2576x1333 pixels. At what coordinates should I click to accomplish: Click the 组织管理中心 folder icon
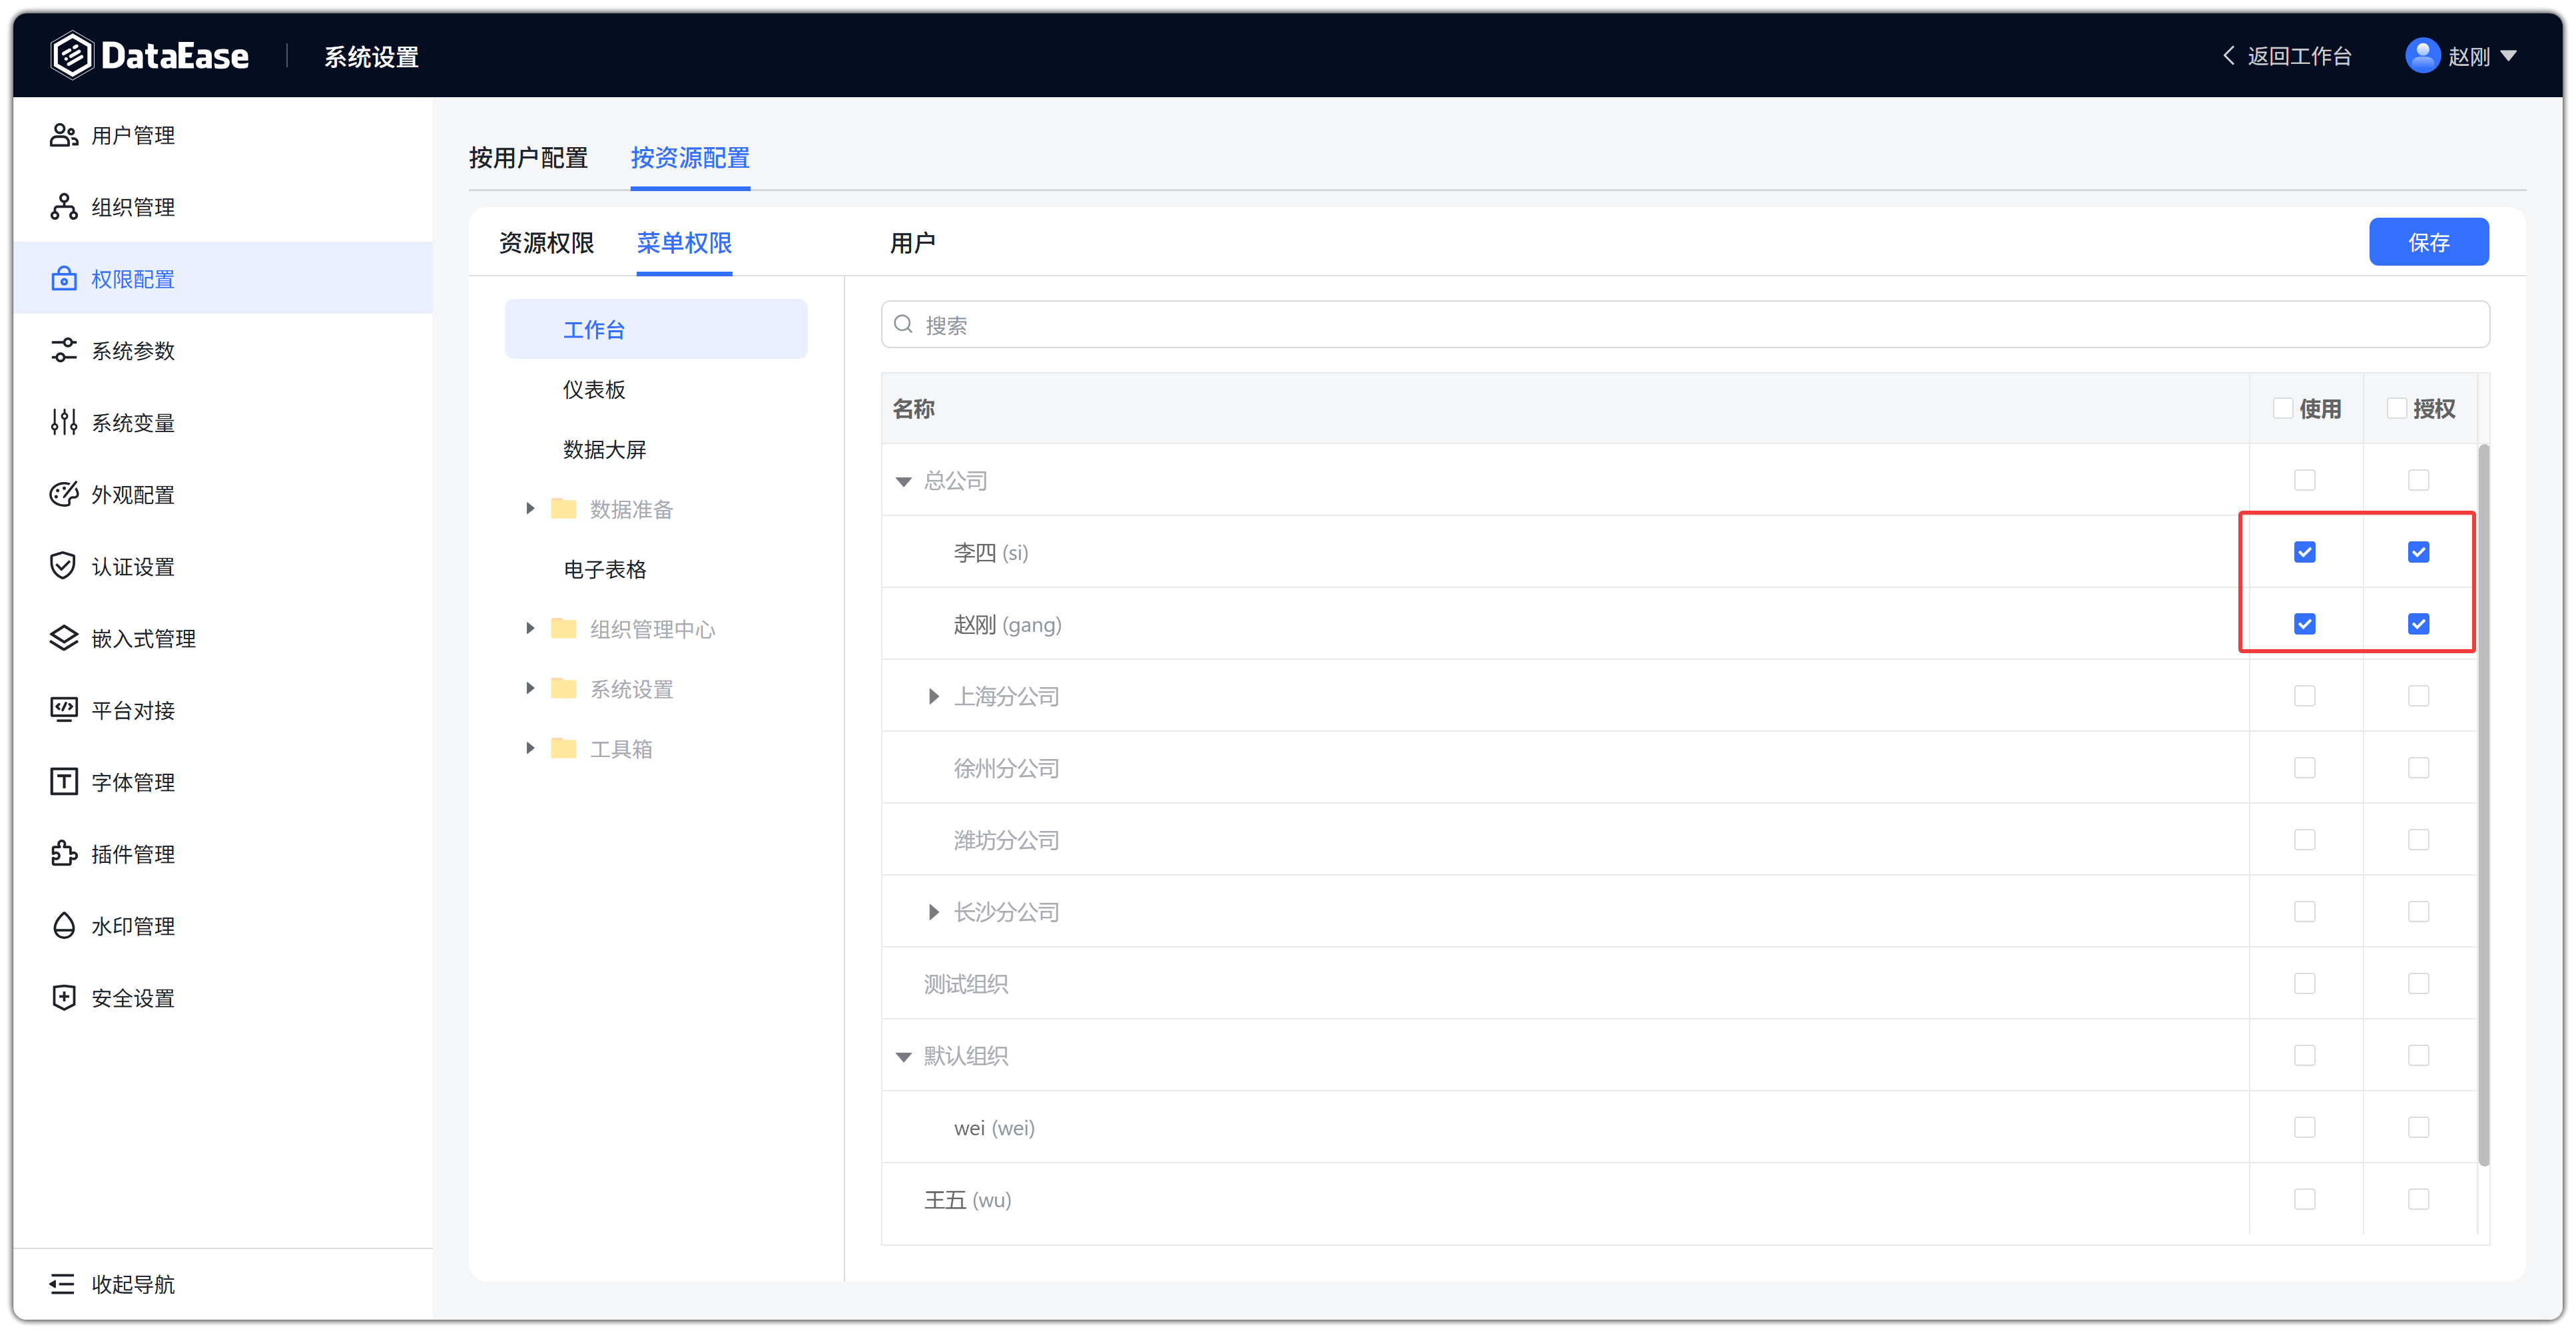(564, 629)
